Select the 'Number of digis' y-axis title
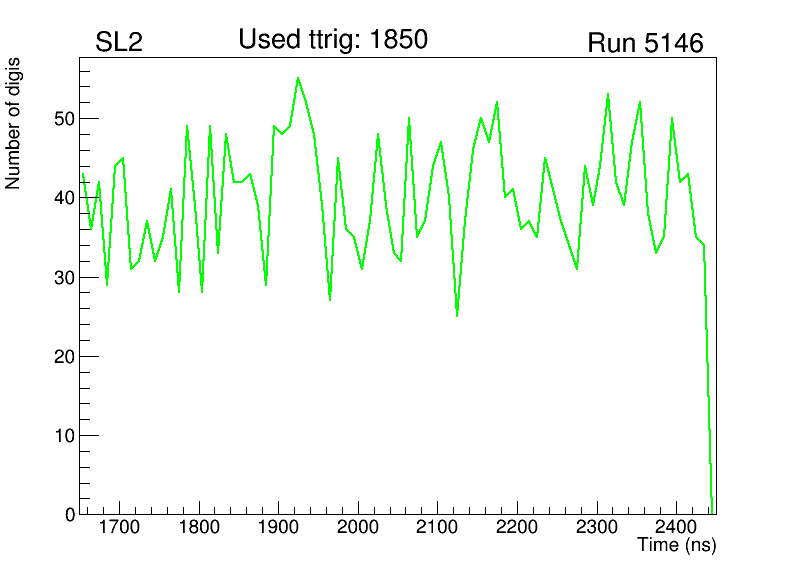This screenshot has width=796, height=572. click(14, 124)
